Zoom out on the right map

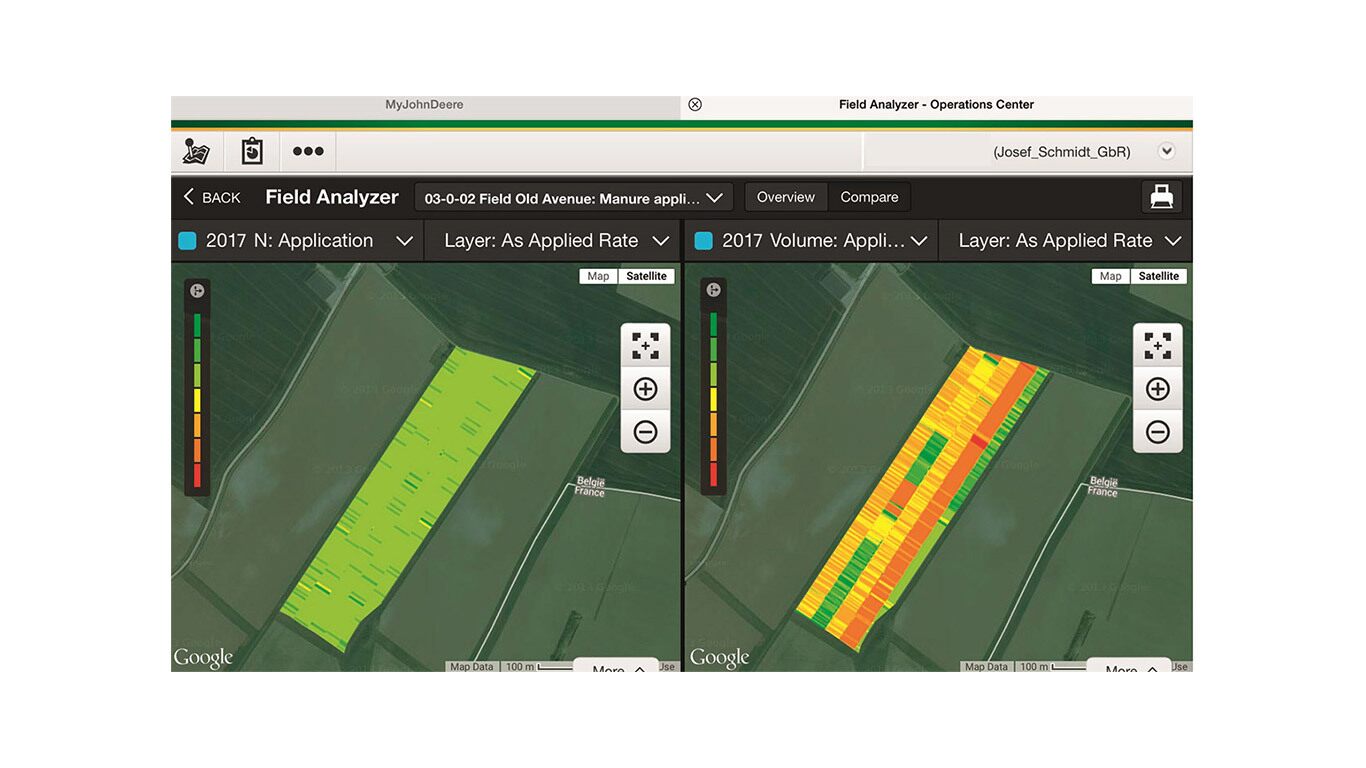1157,432
